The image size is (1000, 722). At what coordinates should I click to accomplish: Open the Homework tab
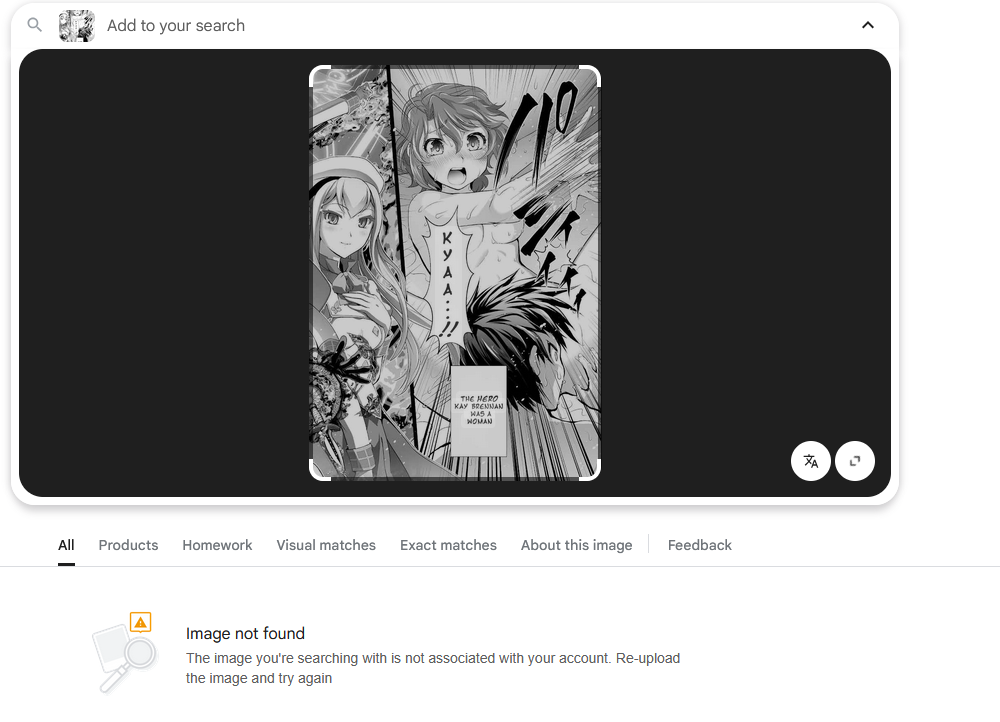click(x=217, y=545)
